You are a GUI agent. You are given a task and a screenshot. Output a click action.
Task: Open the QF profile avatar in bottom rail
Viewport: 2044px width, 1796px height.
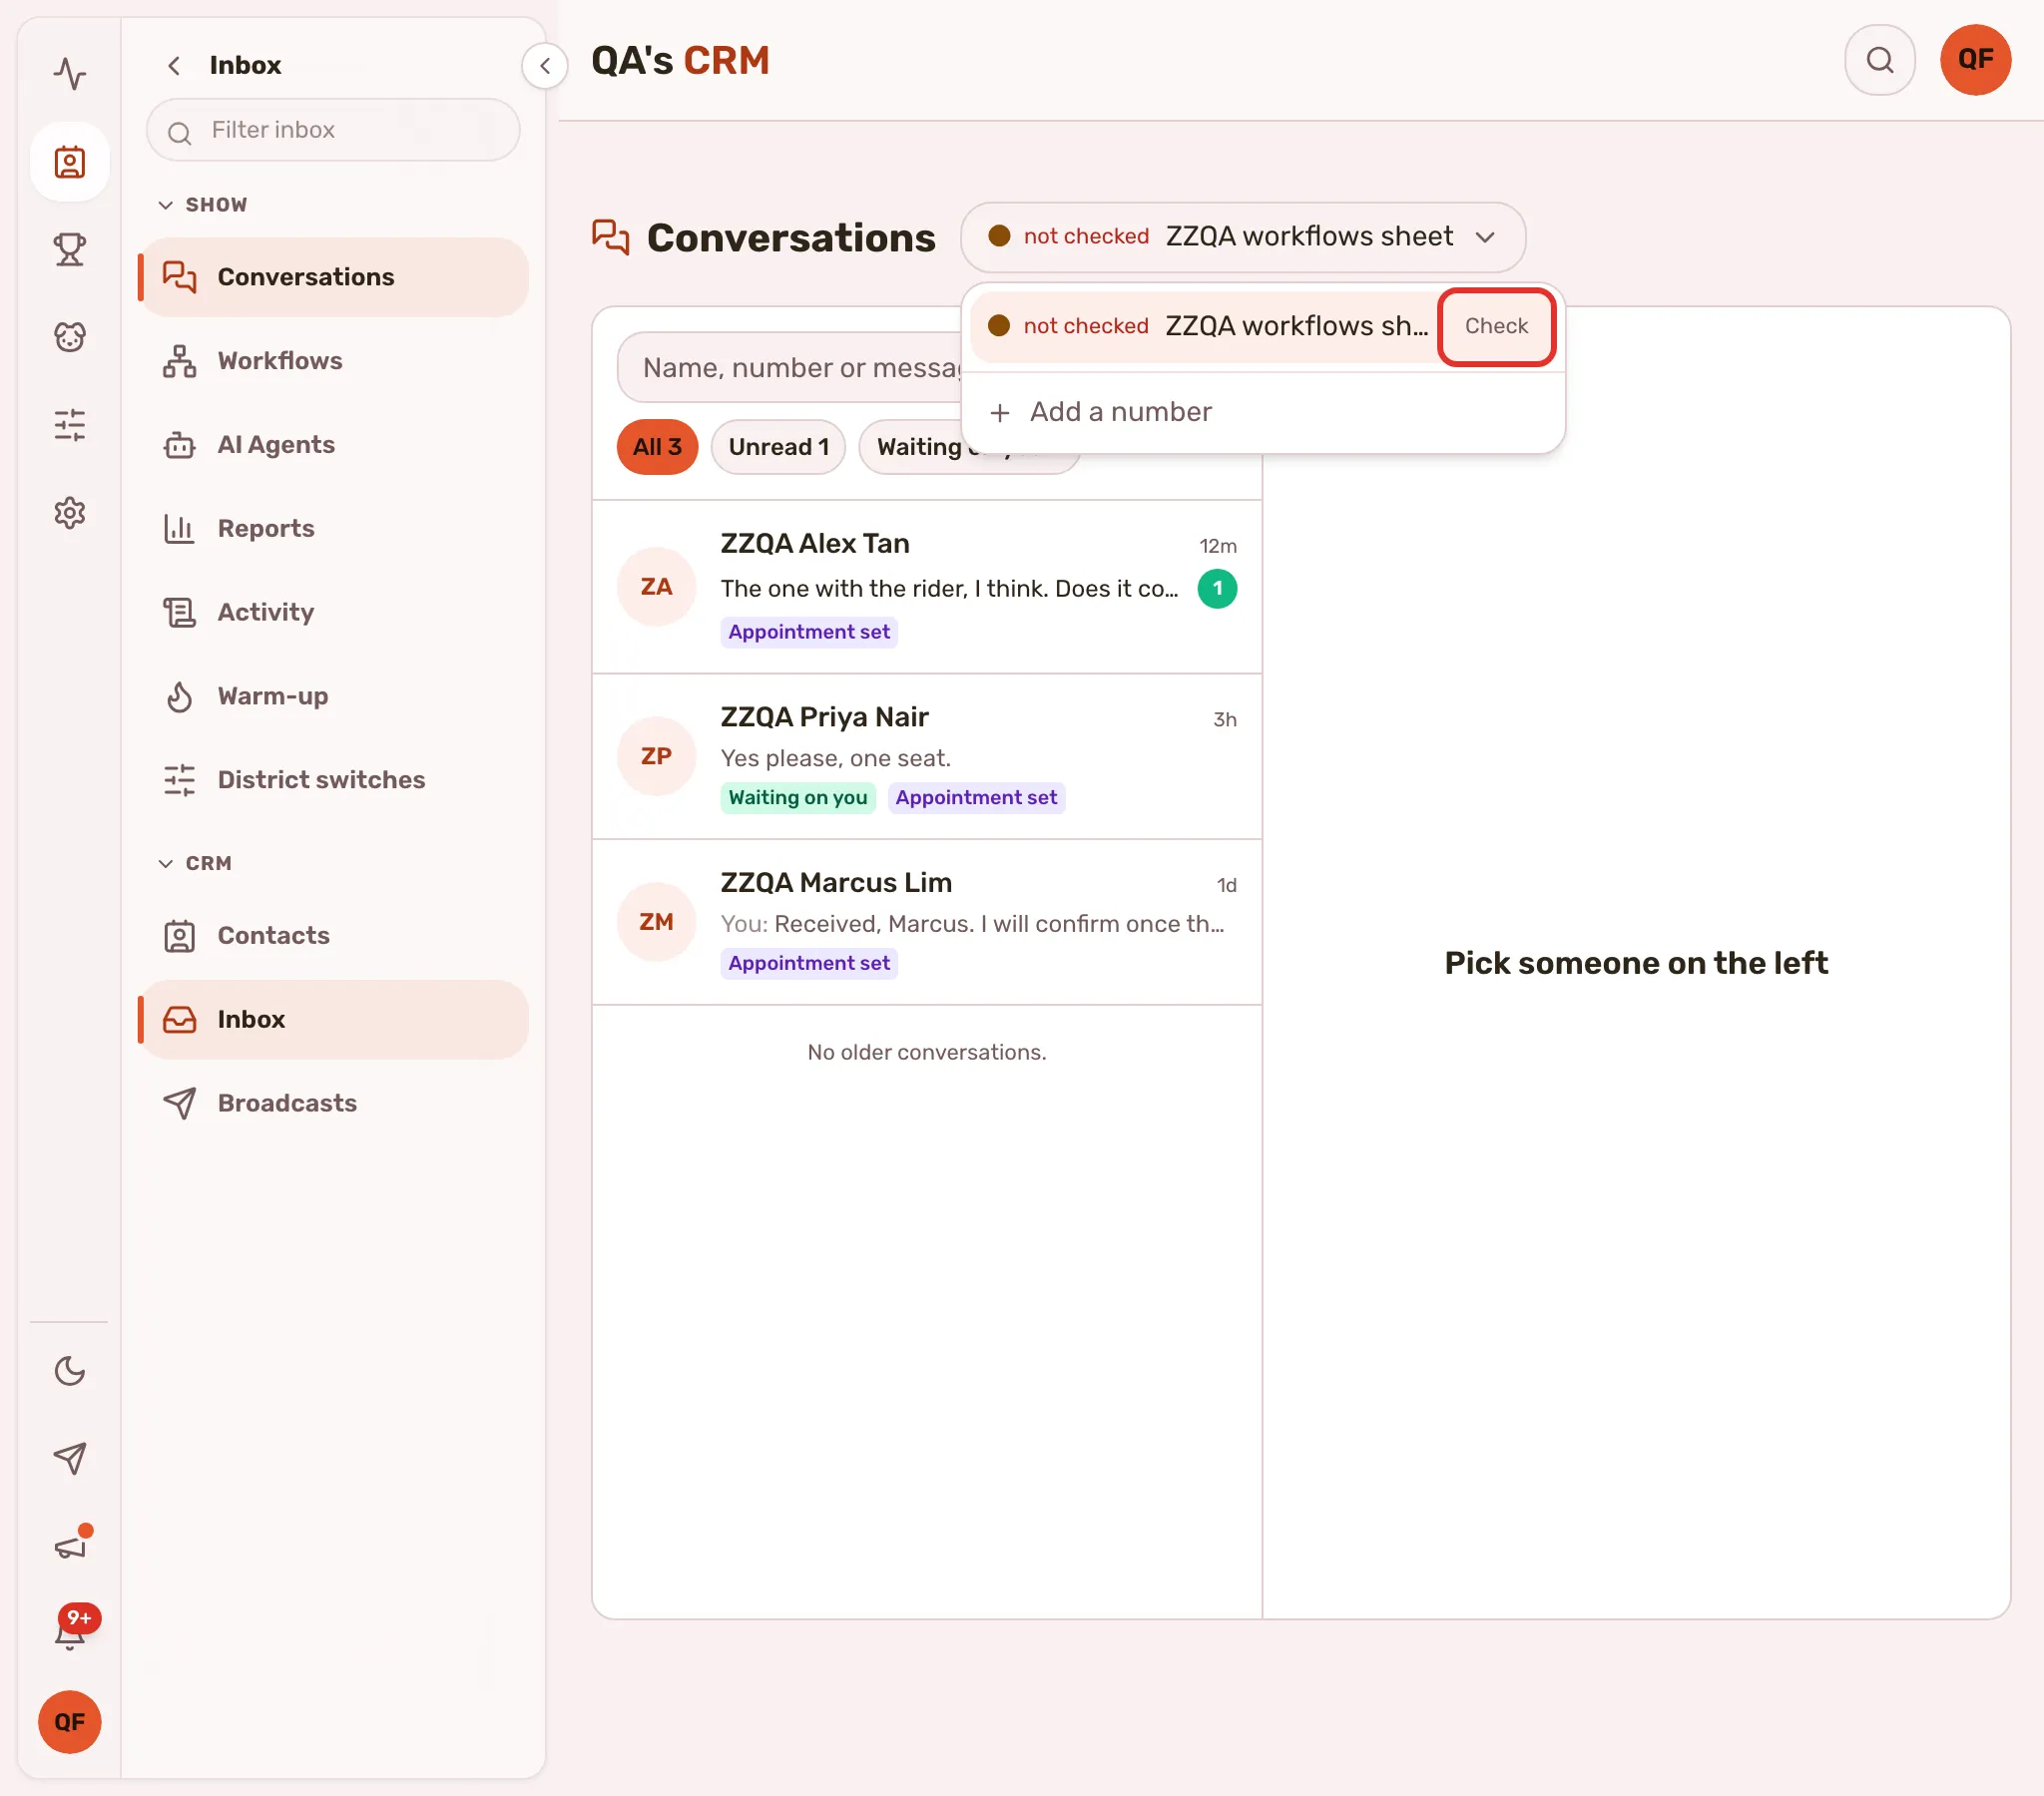[69, 1722]
